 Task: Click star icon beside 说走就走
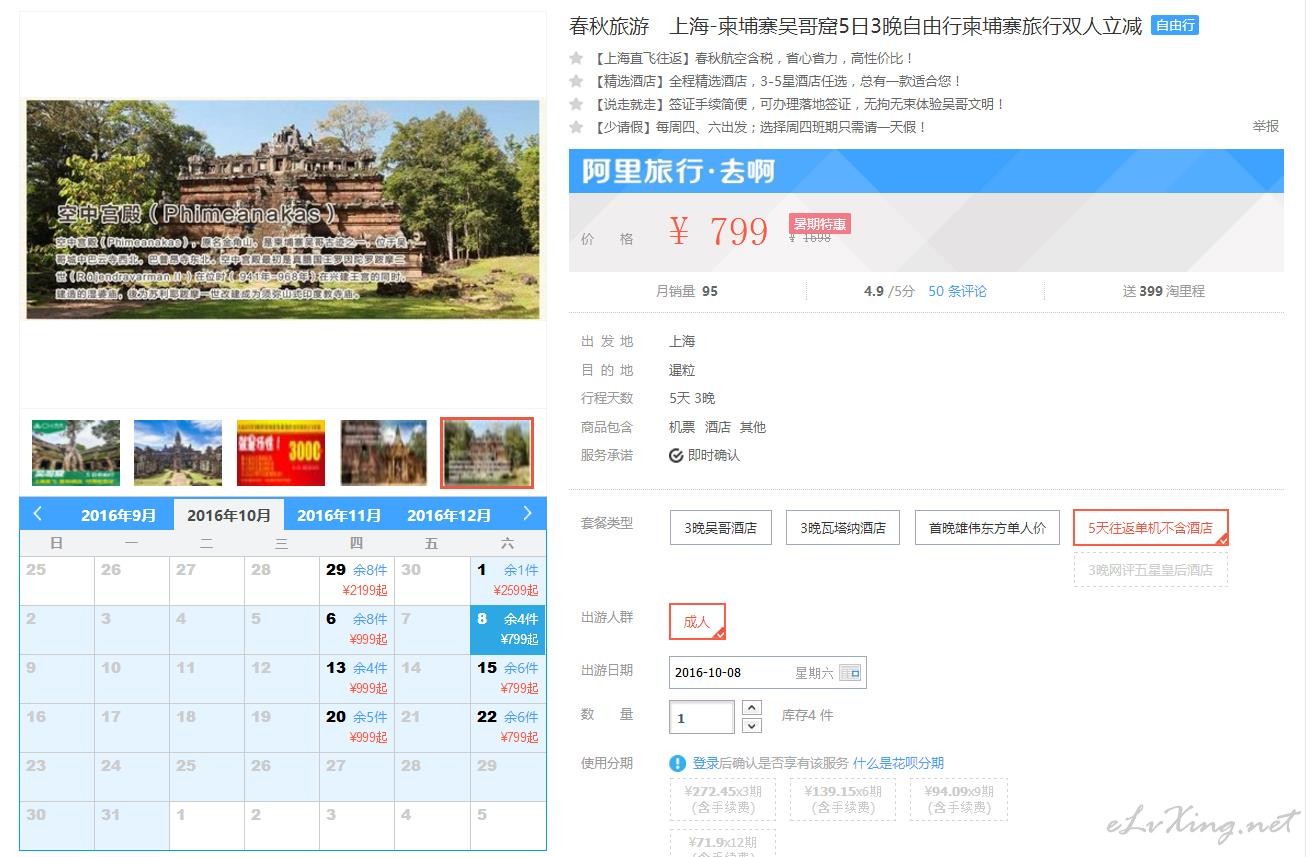576,104
